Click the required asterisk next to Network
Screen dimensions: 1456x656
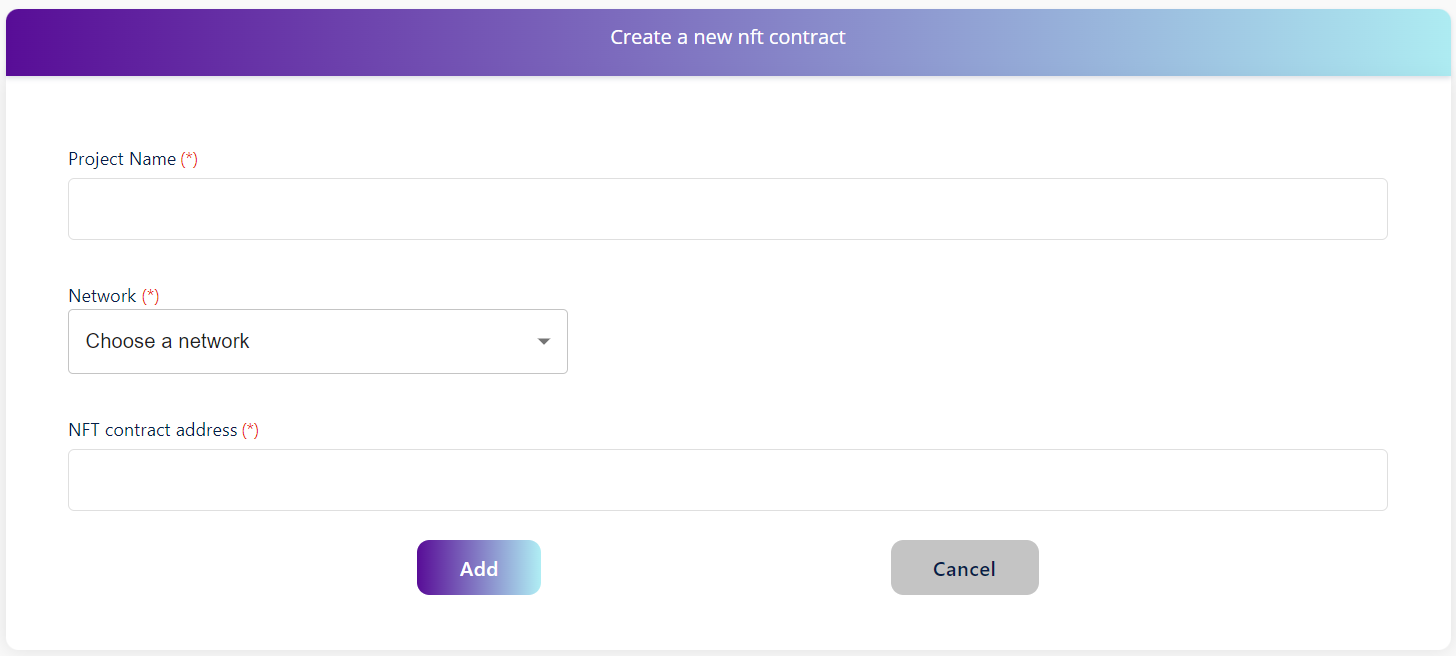coord(150,296)
